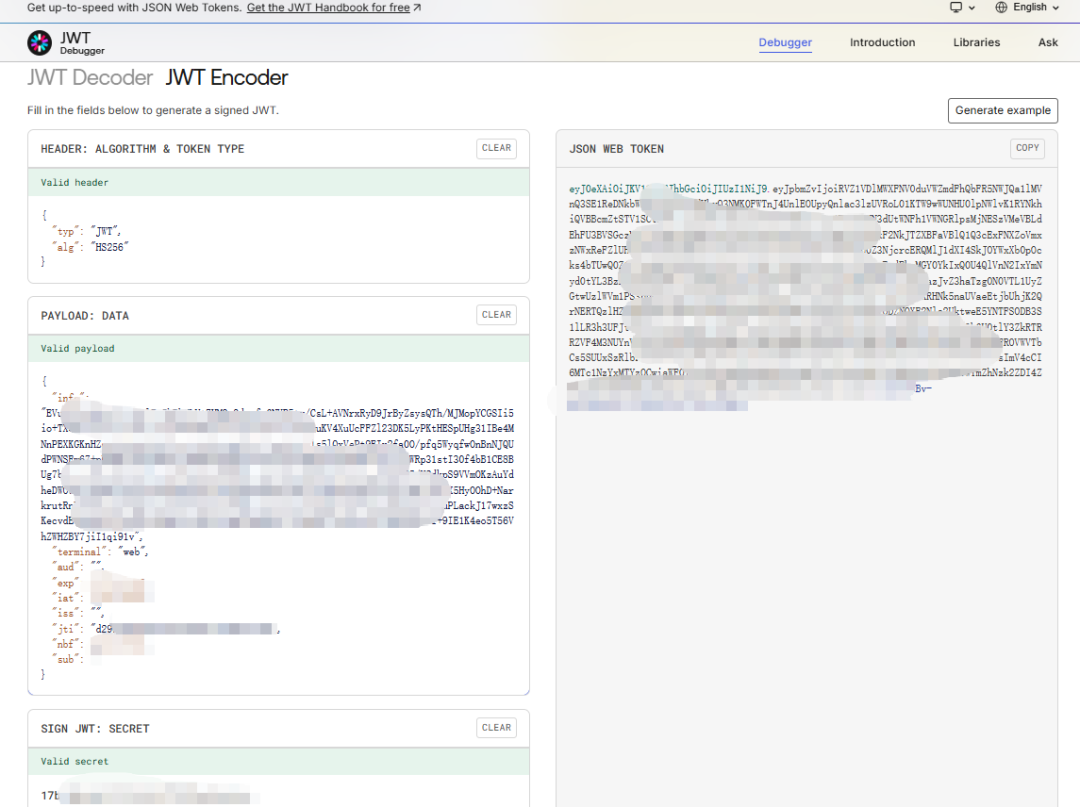This screenshot has width=1080, height=807.
Task: Click the "terminal": "web" line
Action: [100, 552]
